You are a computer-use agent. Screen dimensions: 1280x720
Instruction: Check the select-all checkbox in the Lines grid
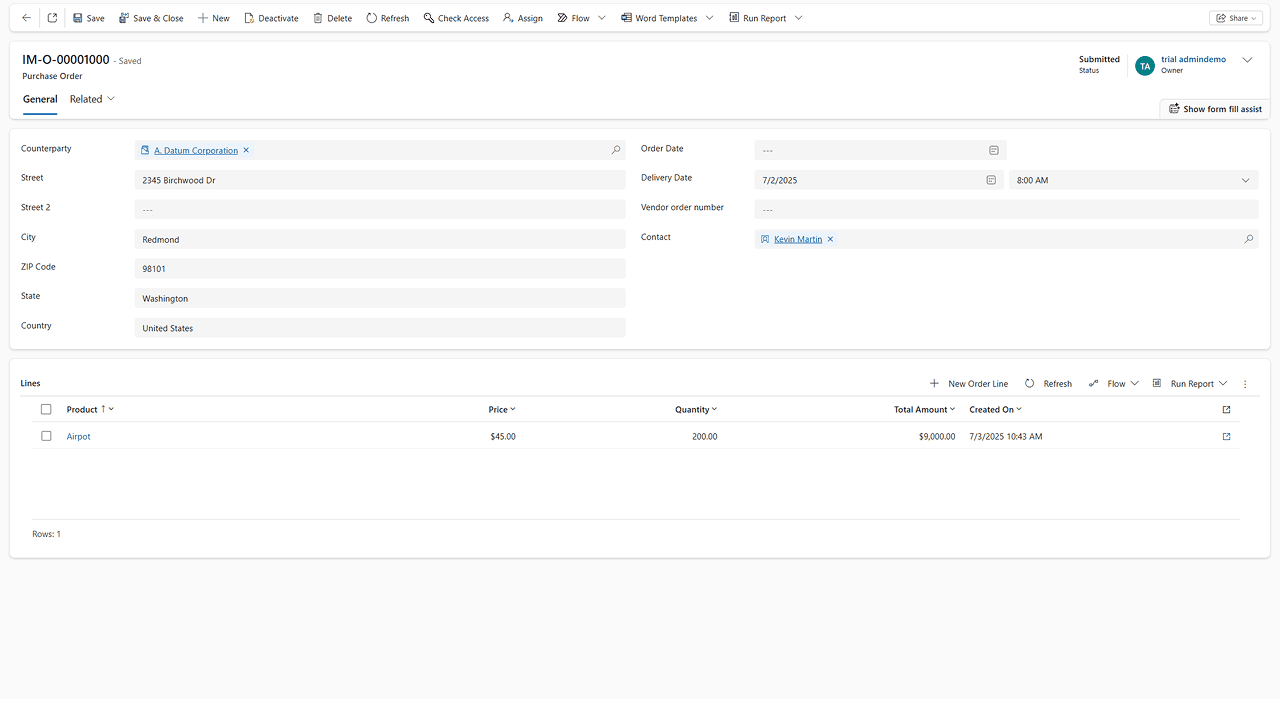click(46, 409)
